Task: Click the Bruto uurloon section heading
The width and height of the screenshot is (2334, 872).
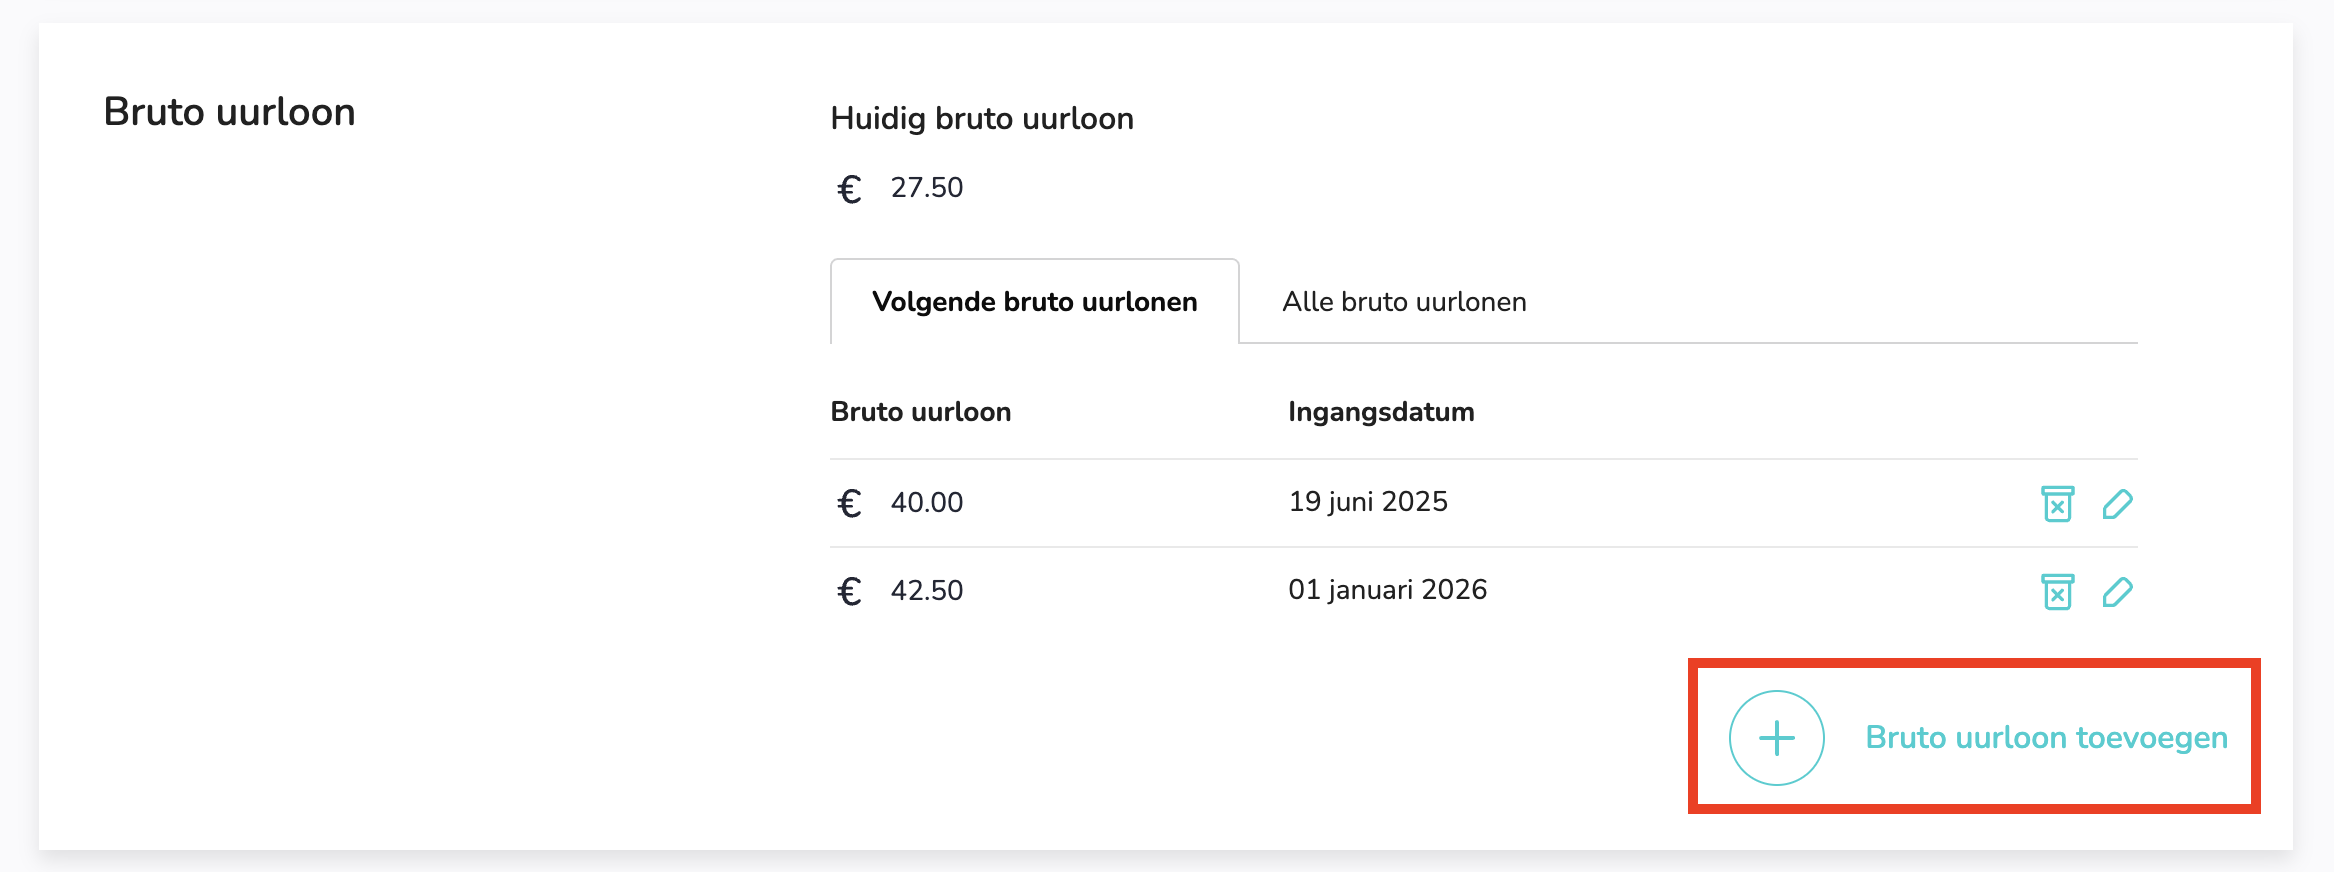Action: pos(229,111)
